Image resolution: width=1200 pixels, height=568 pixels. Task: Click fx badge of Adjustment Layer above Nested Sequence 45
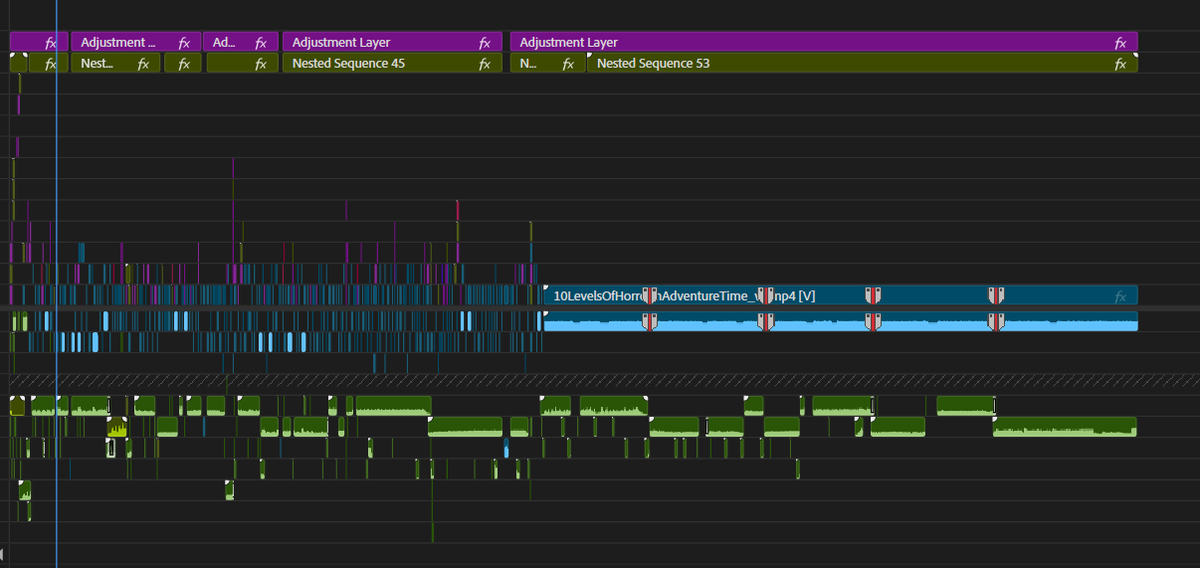[484, 43]
